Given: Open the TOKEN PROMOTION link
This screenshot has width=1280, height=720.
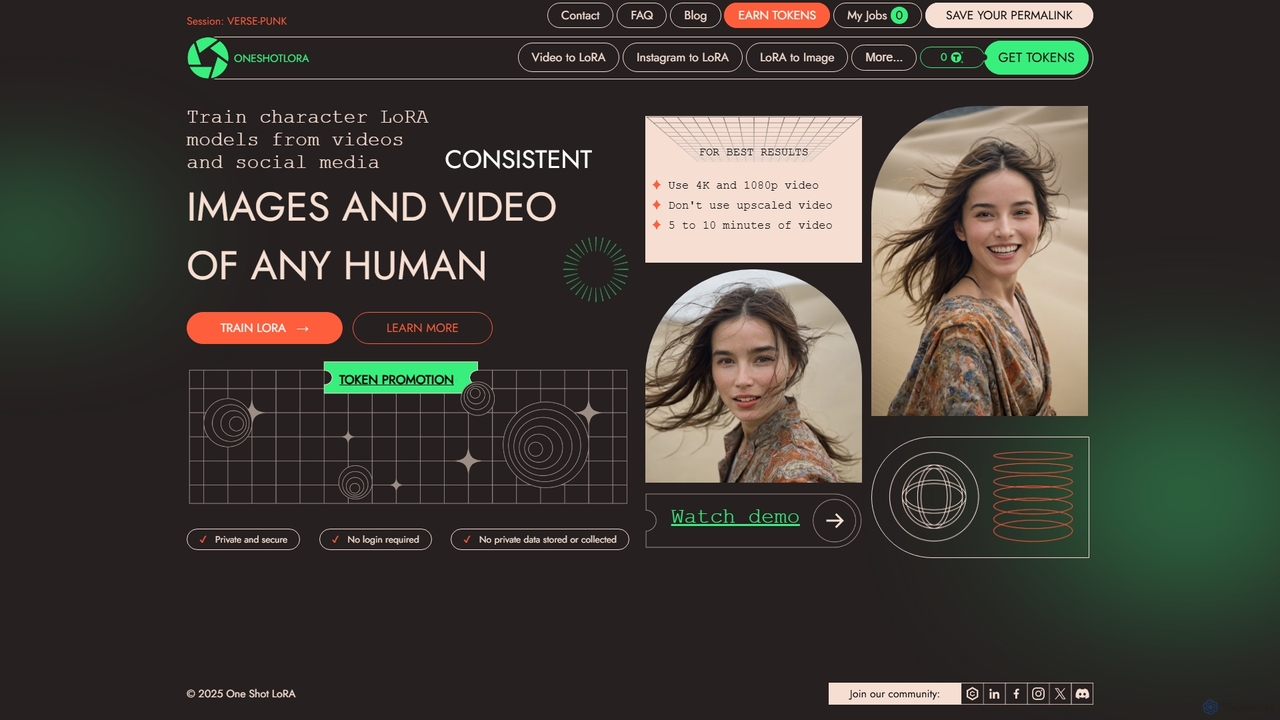Looking at the screenshot, I should [x=396, y=380].
